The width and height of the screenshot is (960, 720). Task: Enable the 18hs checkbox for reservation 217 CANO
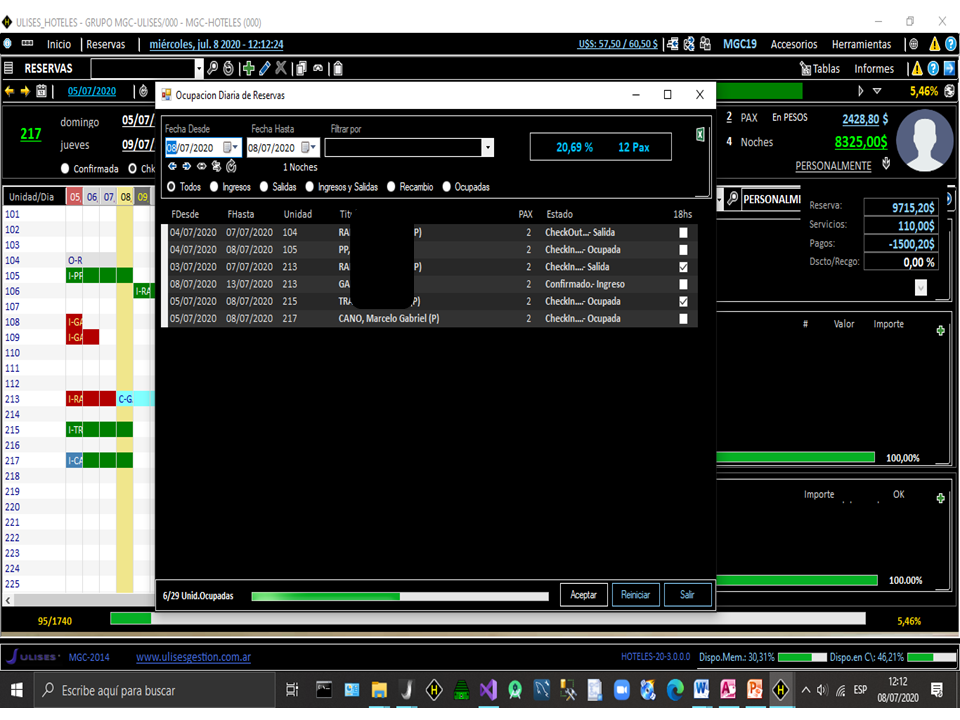click(684, 318)
